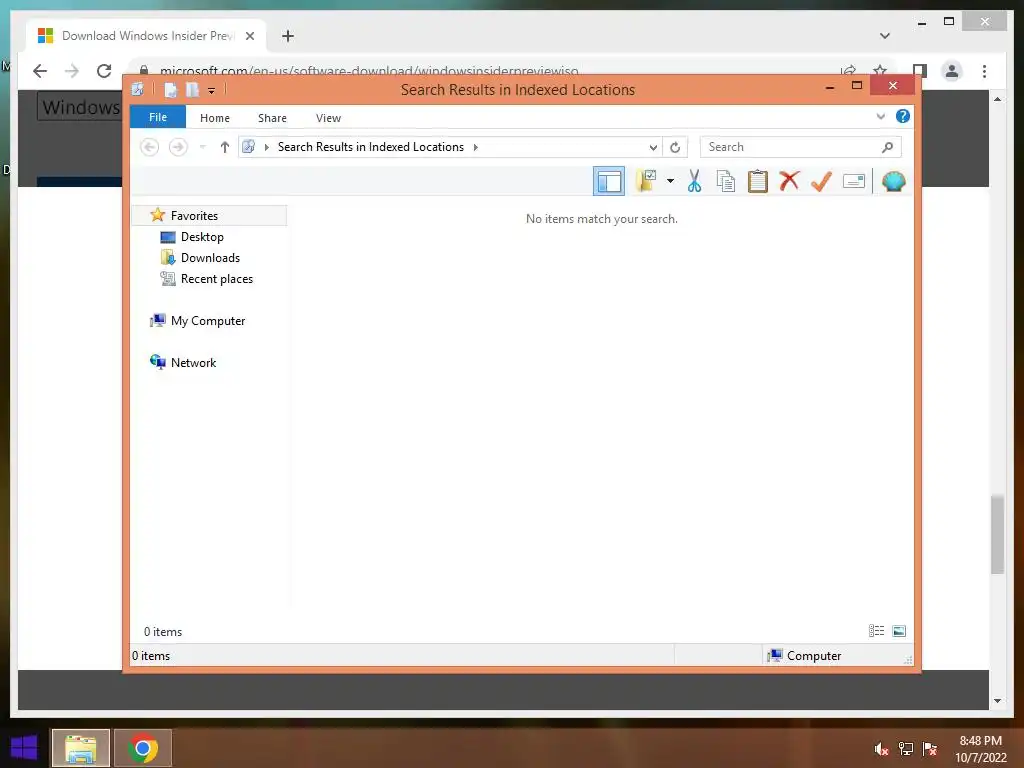Click the Explorer Search input box

801,147
